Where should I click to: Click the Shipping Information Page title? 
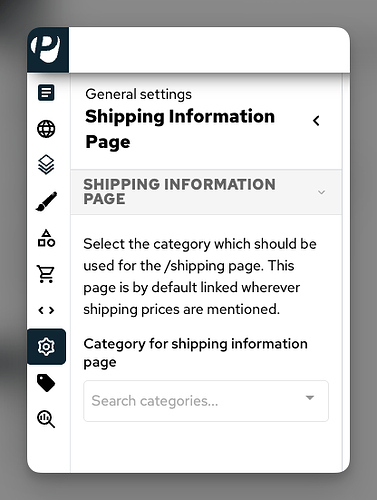coord(180,129)
